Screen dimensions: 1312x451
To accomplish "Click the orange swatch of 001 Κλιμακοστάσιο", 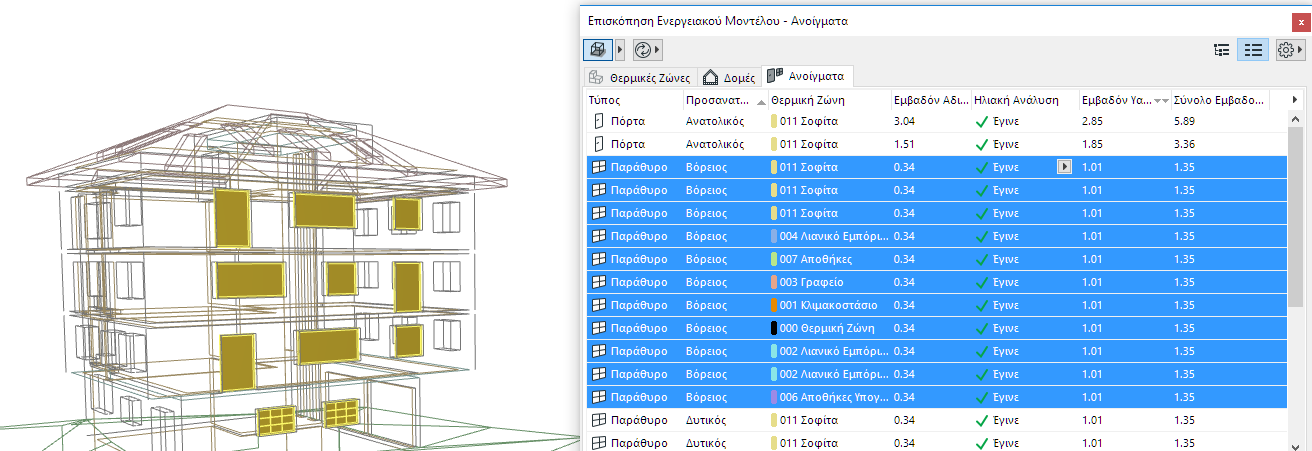I will [774, 305].
